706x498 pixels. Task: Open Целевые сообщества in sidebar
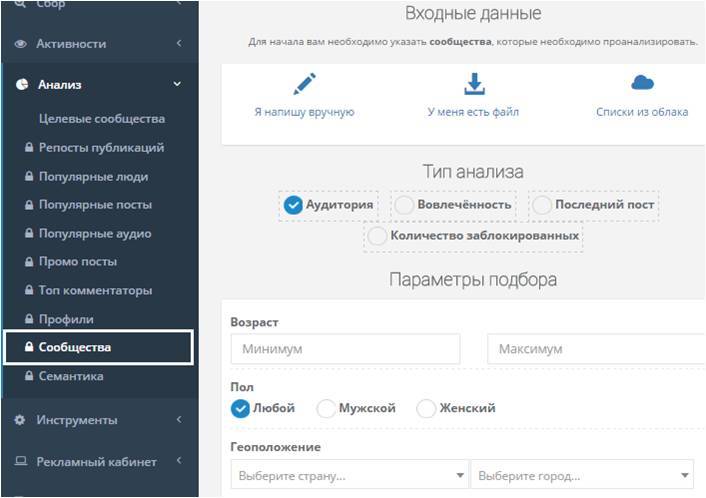[x=102, y=119]
